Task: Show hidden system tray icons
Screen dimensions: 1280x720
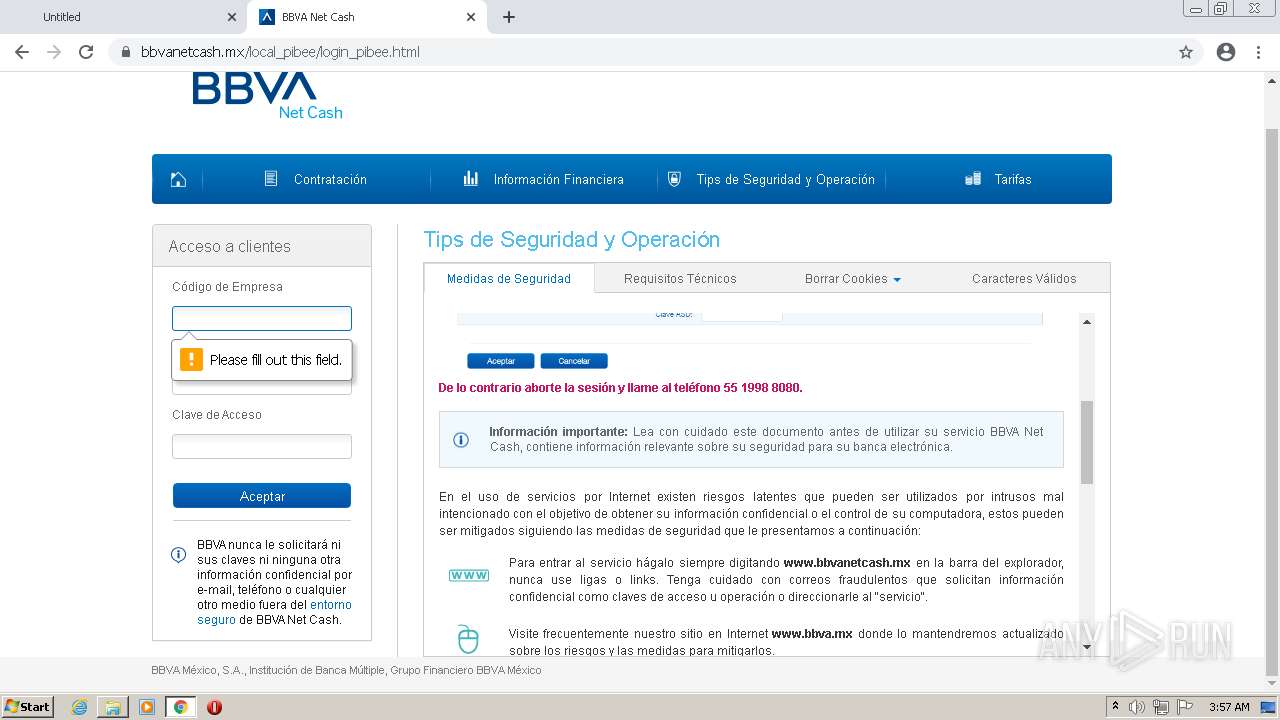Action: pyautogui.click(x=1115, y=707)
